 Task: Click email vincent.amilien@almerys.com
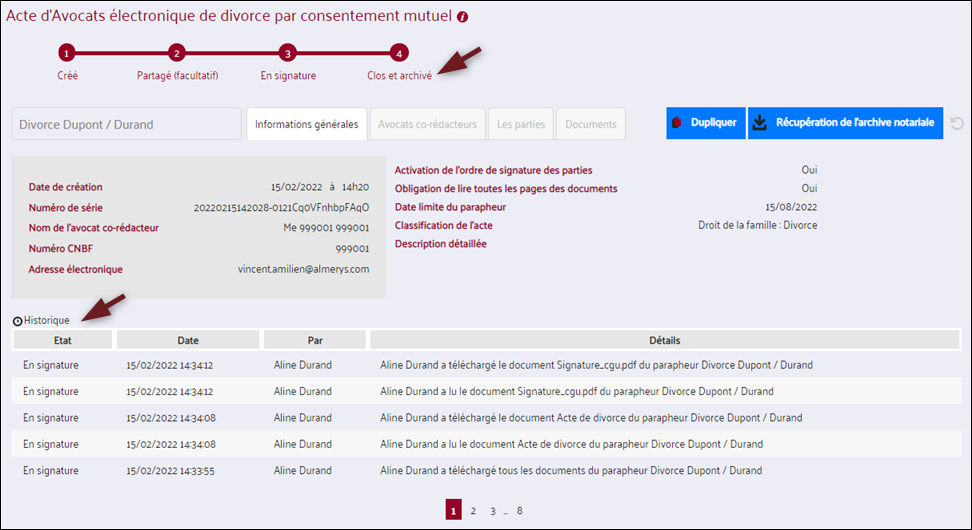tap(304, 269)
